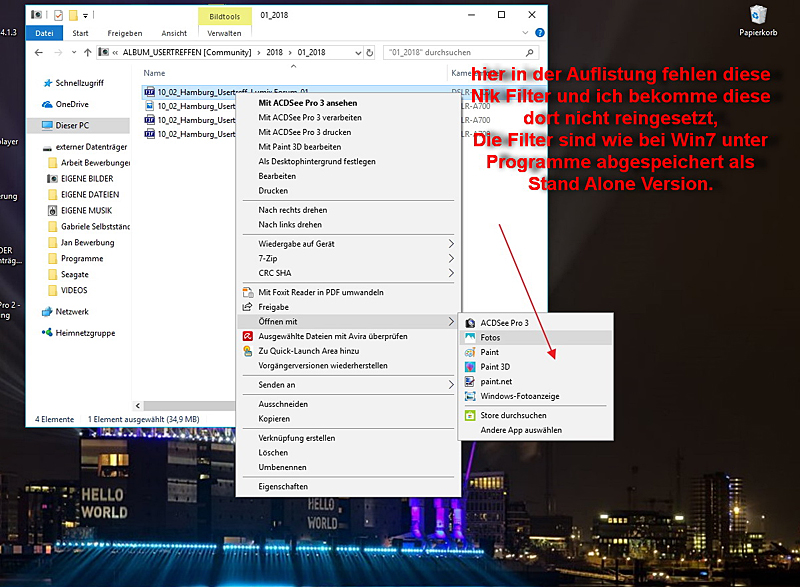Select the Paint app icon in submenu
This screenshot has width=800, height=587.
coord(470,352)
